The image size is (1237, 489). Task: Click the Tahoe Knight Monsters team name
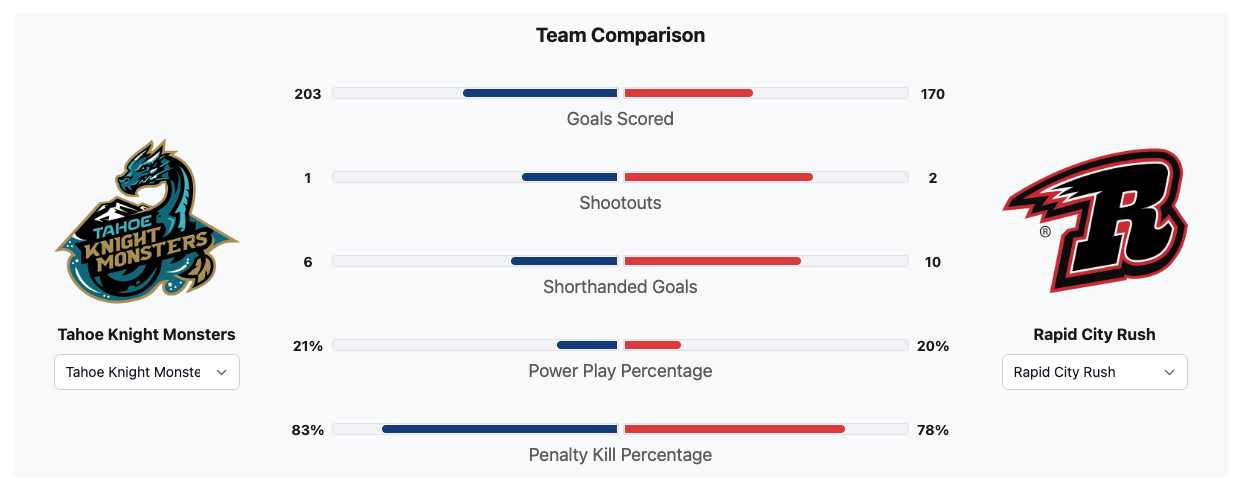147,334
